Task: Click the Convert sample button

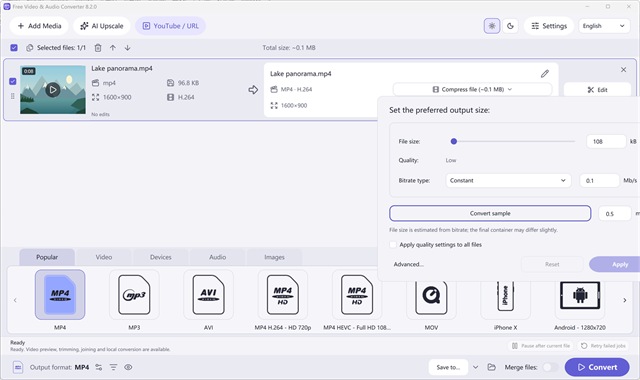Action: [490, 213]
